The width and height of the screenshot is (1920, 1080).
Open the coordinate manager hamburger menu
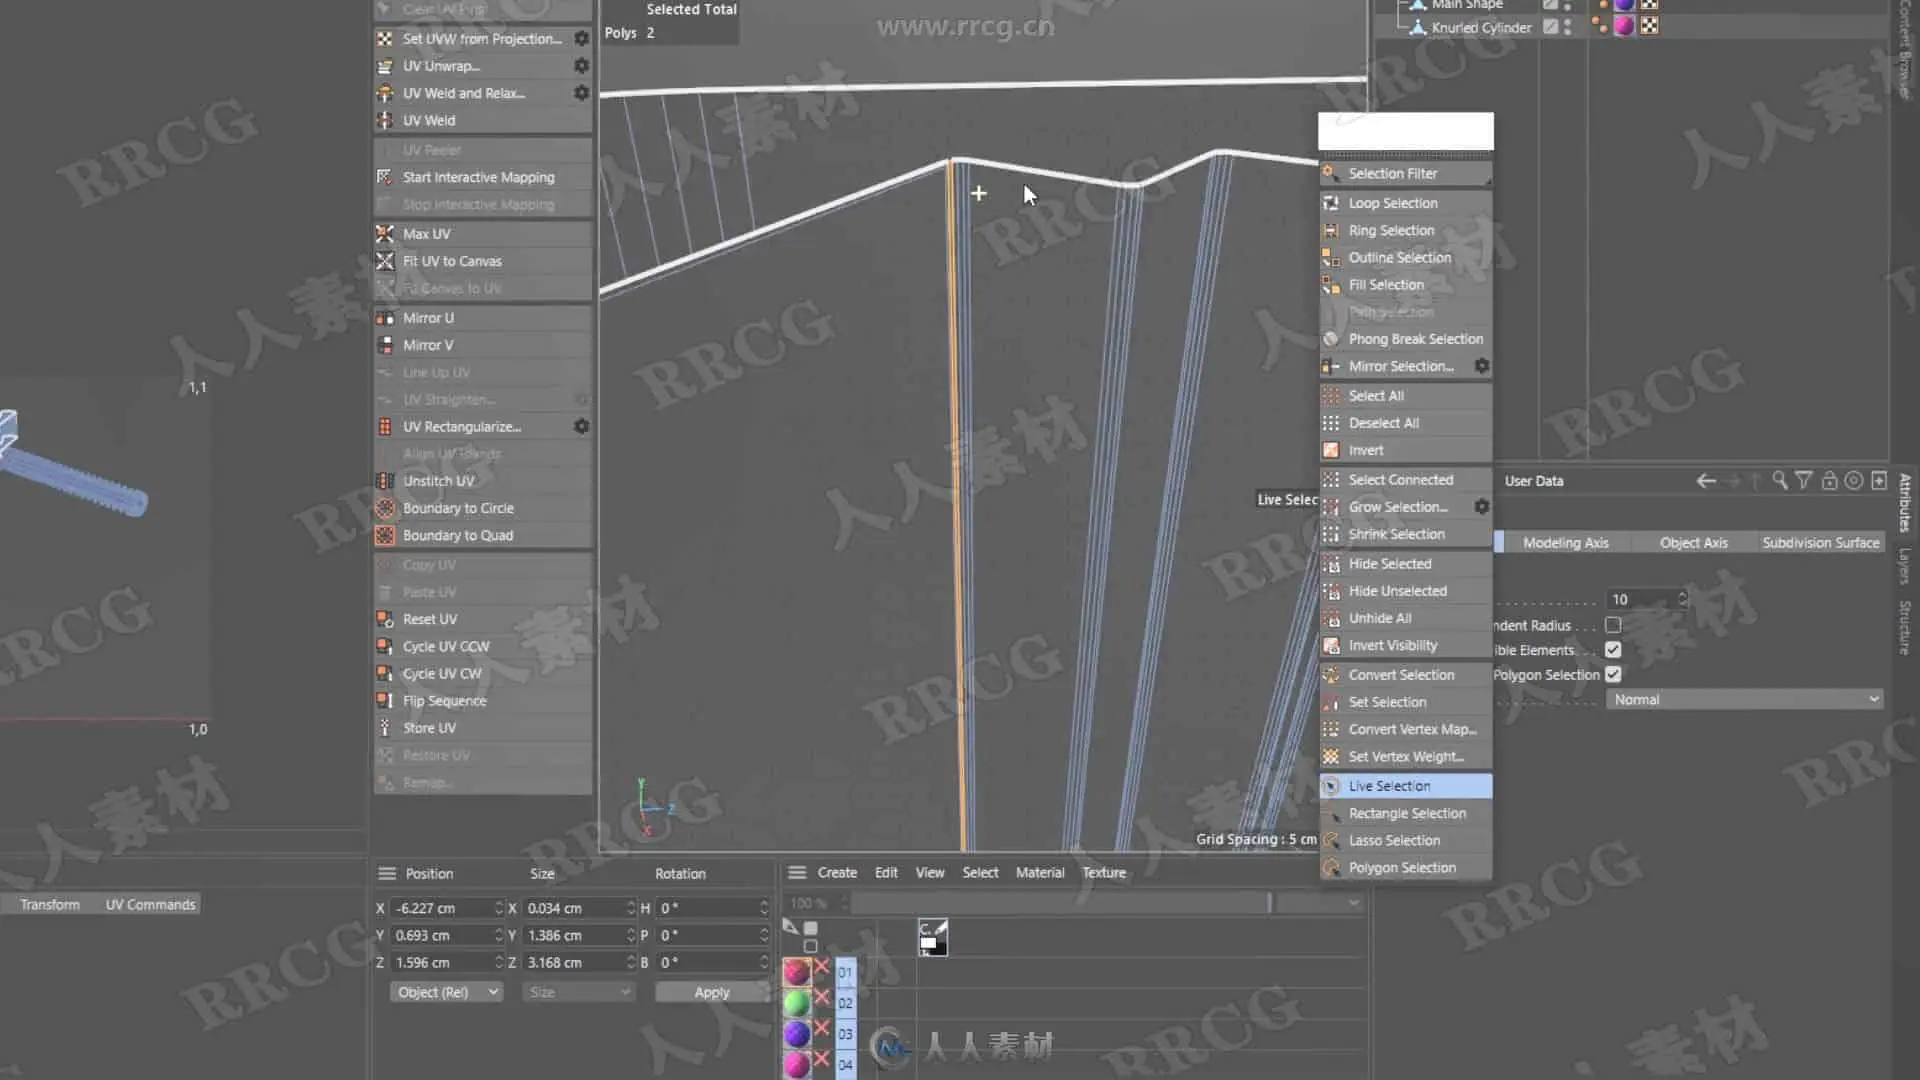tap(387, 873)
